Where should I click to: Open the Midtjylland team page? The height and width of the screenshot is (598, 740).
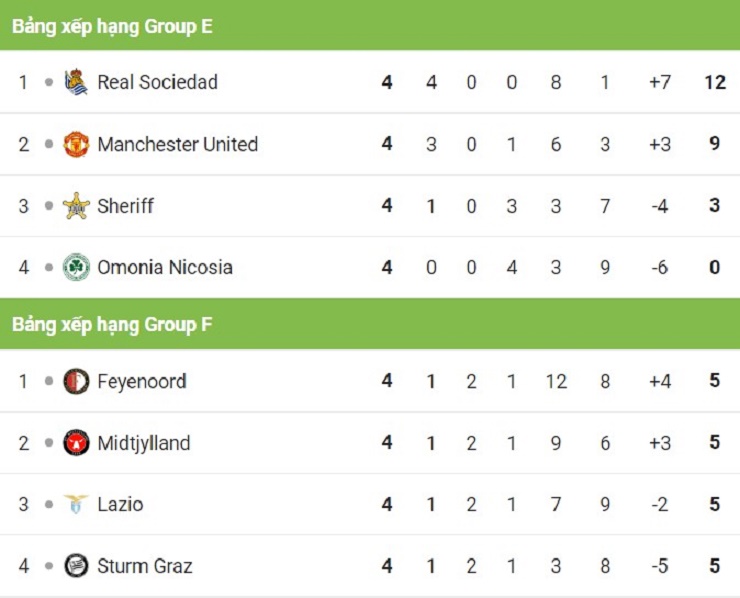[143, 443]
